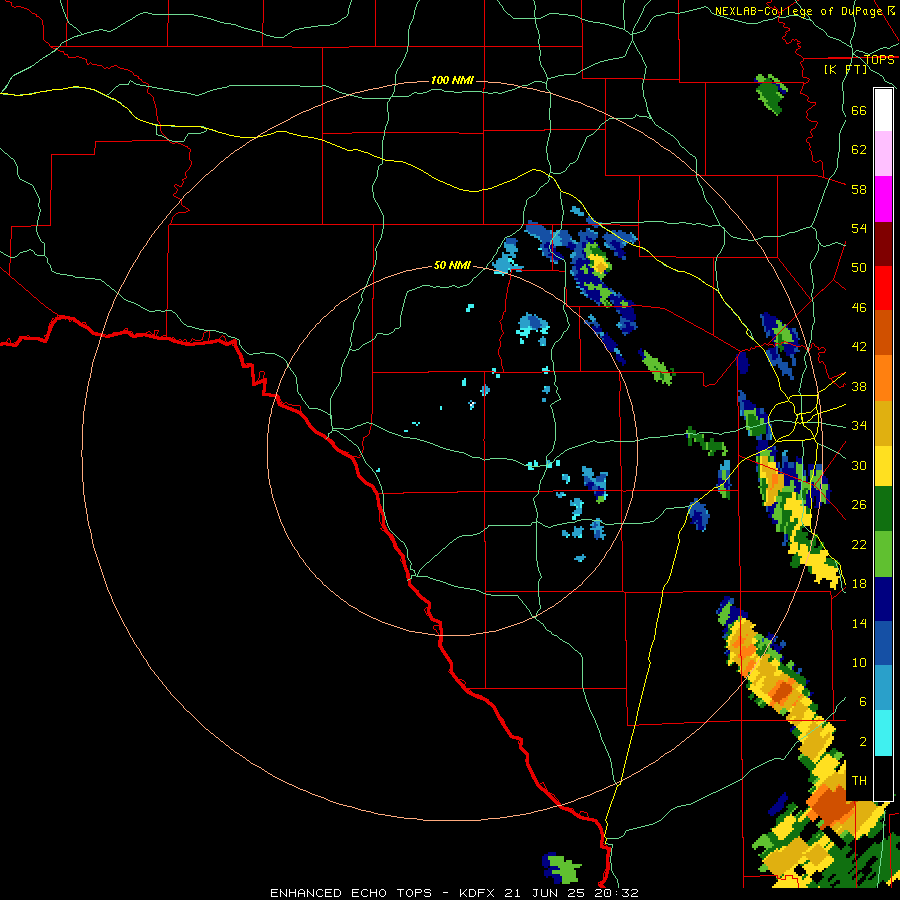The width and height of the screenshot is (900, 900).
Task: Click the magenta legend swatch
Action: (x=883, y=199)
